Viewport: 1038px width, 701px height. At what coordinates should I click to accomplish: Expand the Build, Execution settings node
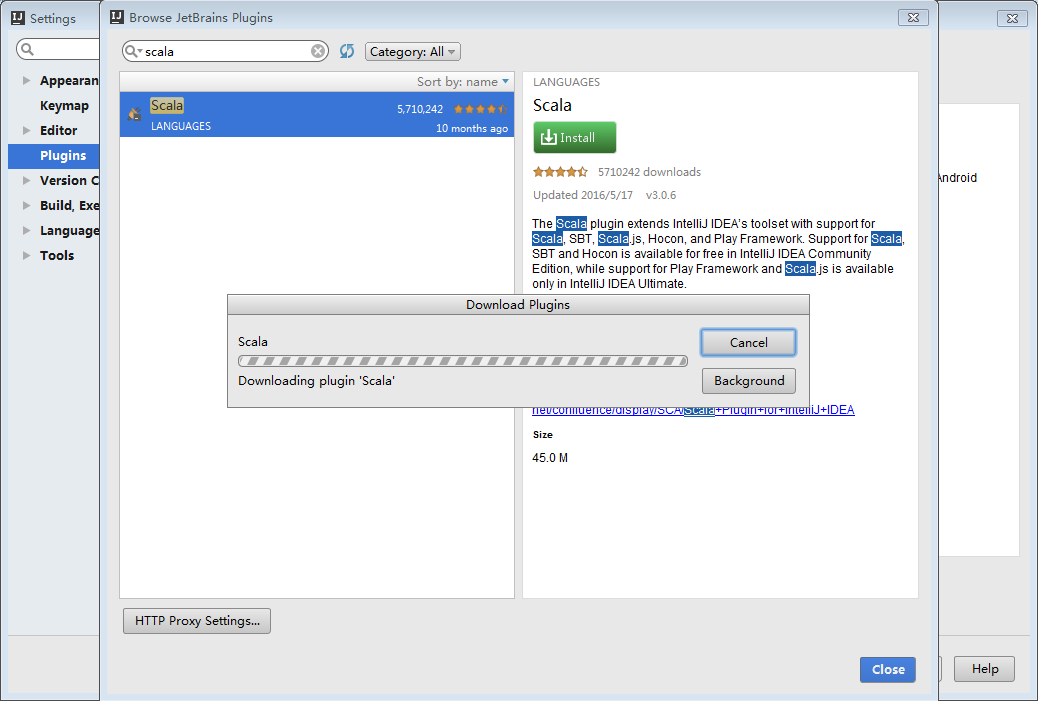point(26,205)
